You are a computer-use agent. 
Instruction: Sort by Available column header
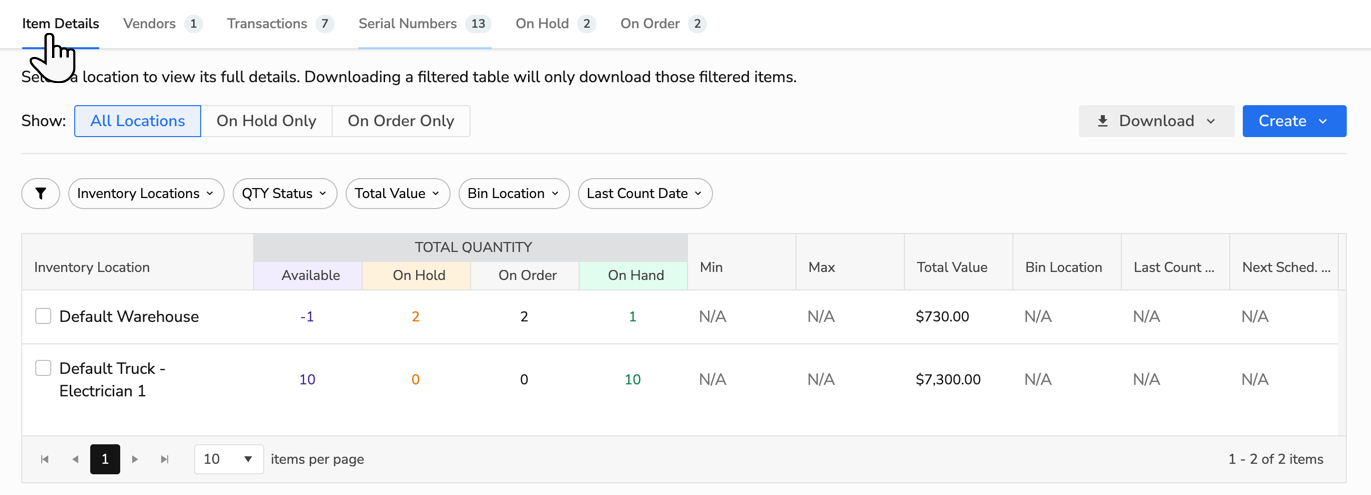(x=308, y=275)
